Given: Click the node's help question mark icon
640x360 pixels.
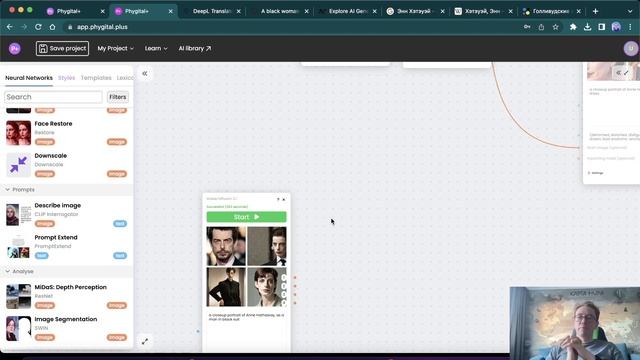Looking at the screenshot, I should tap(278, 199).
